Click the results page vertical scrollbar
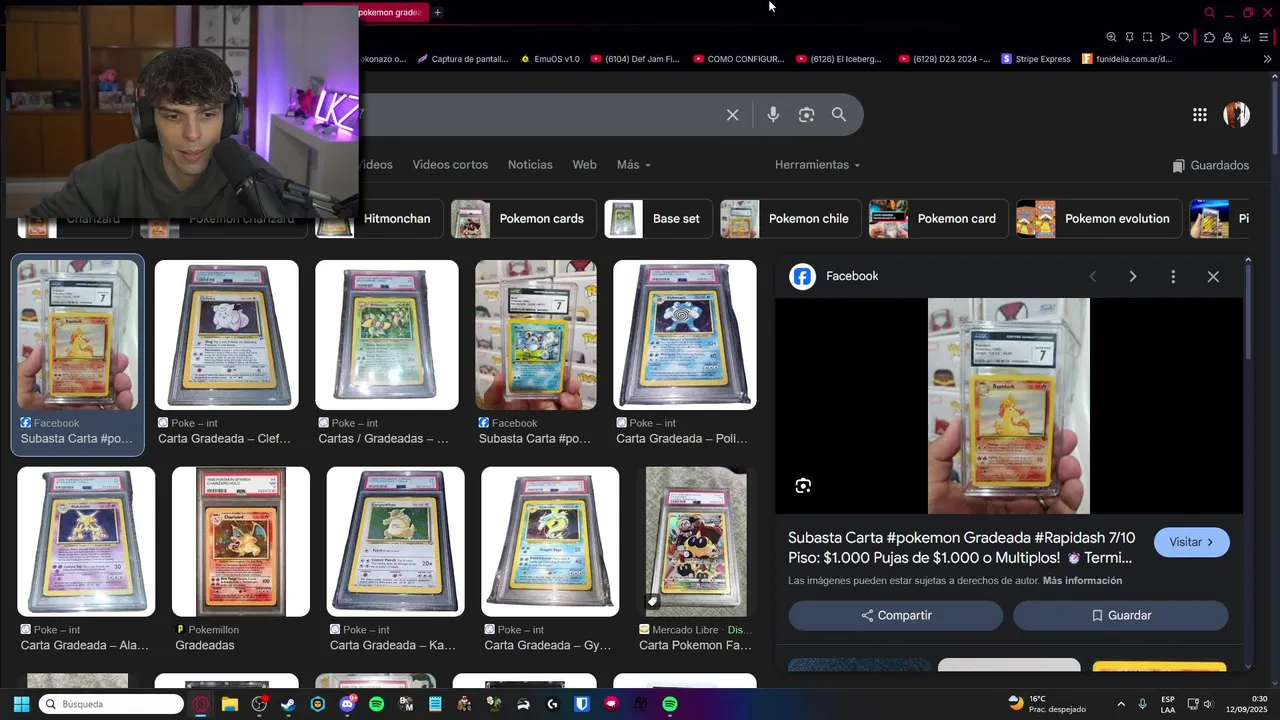 [1274, 120]
